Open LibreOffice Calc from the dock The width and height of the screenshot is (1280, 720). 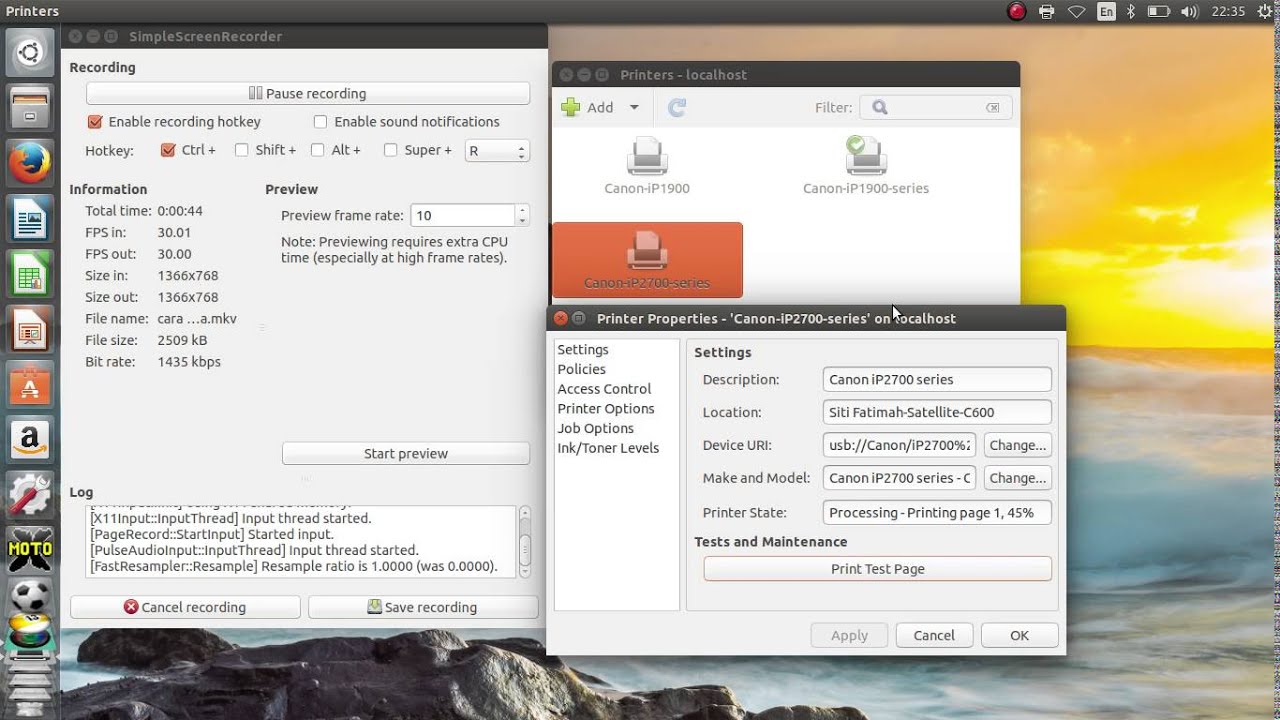(30, 273)
